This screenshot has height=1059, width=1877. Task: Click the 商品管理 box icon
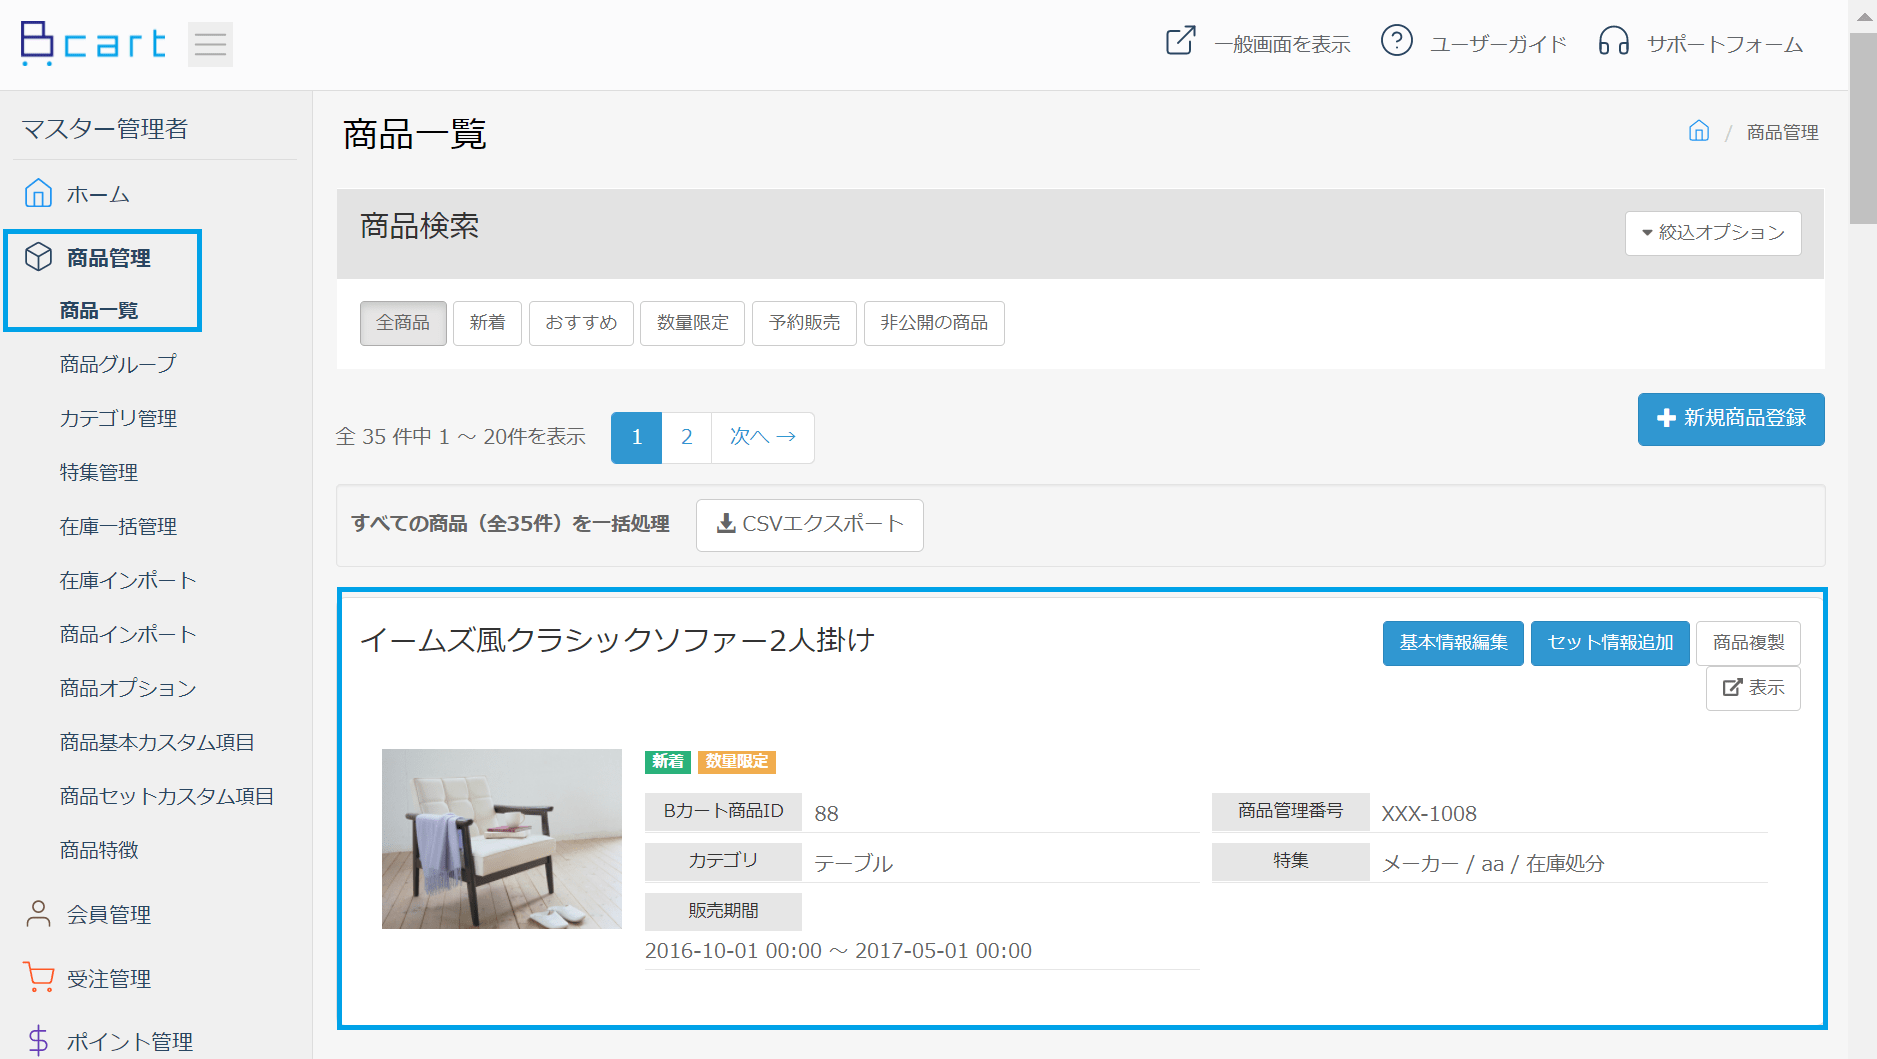[38, 257]
